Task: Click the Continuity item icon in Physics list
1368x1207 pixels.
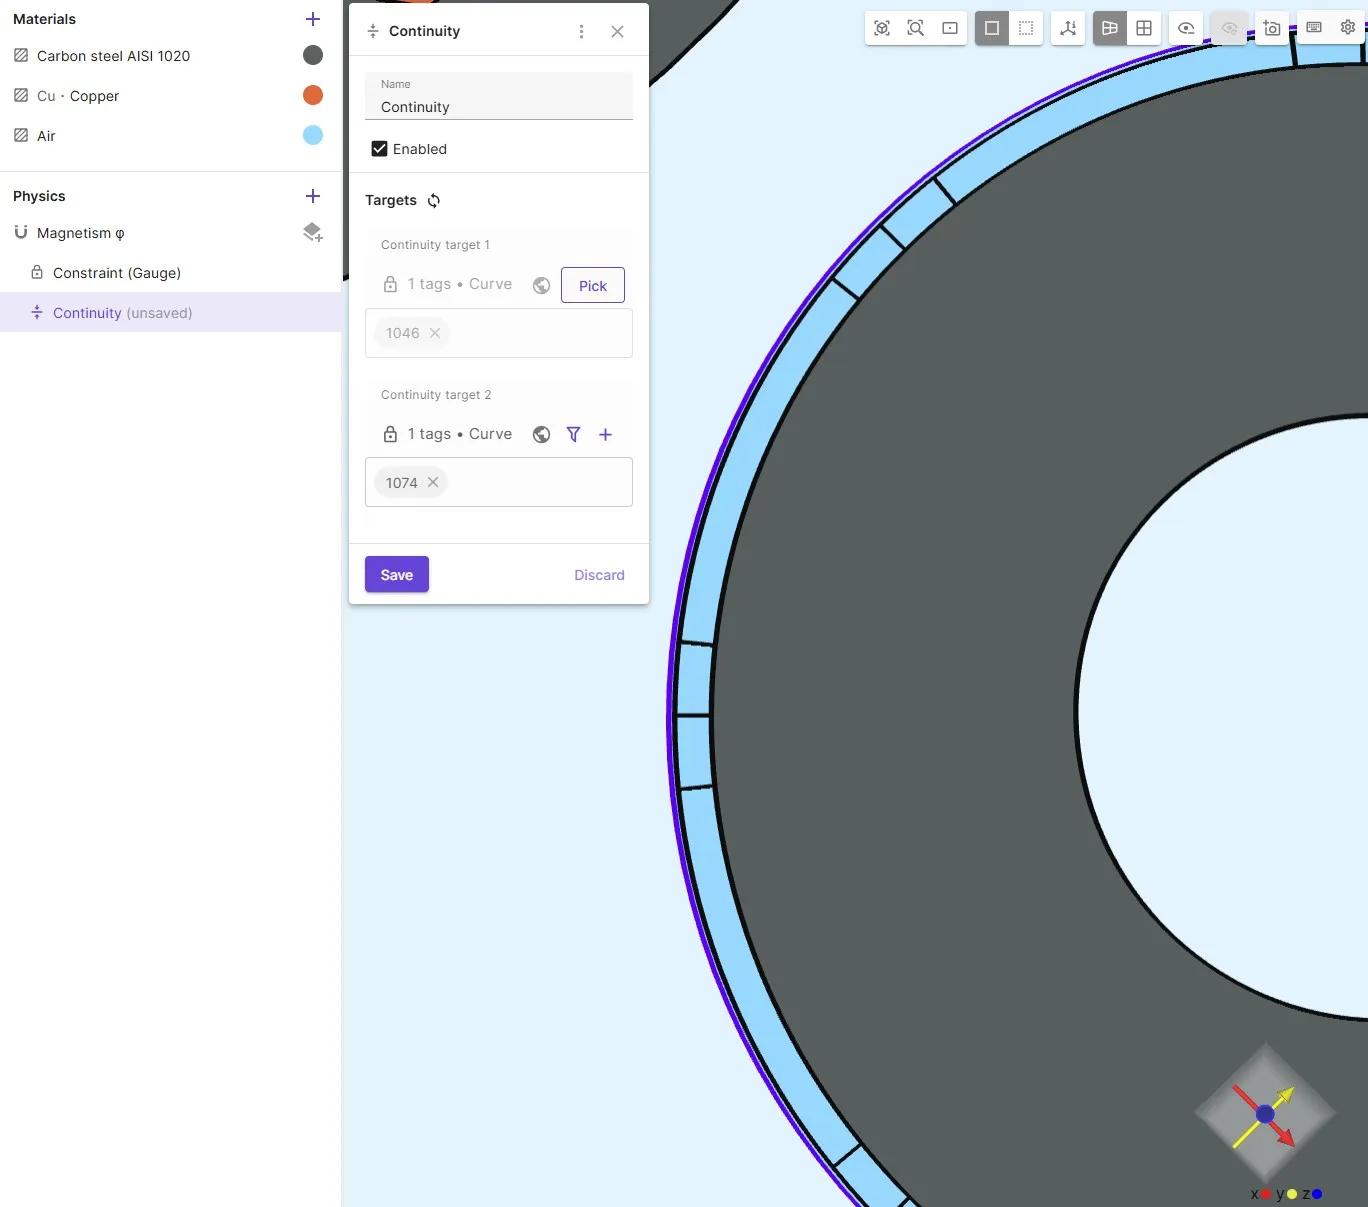Action: (37, 312)
